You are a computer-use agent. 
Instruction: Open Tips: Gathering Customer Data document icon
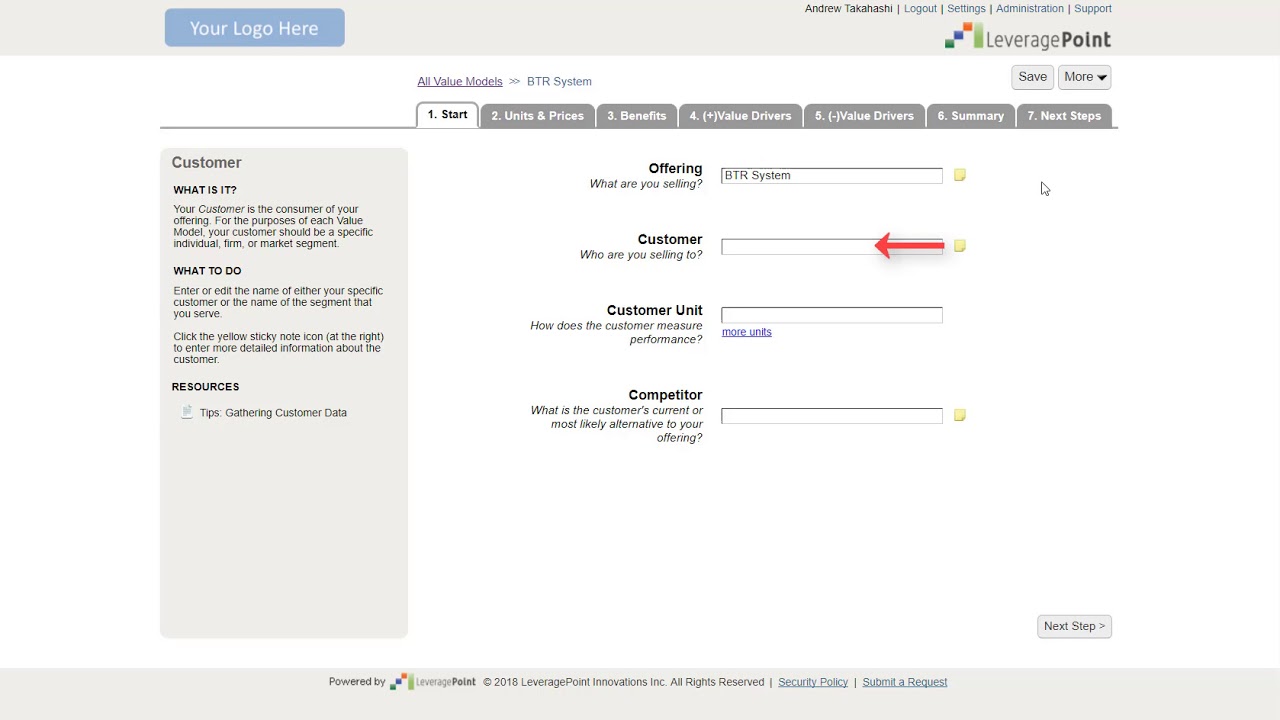pos(186,412)
